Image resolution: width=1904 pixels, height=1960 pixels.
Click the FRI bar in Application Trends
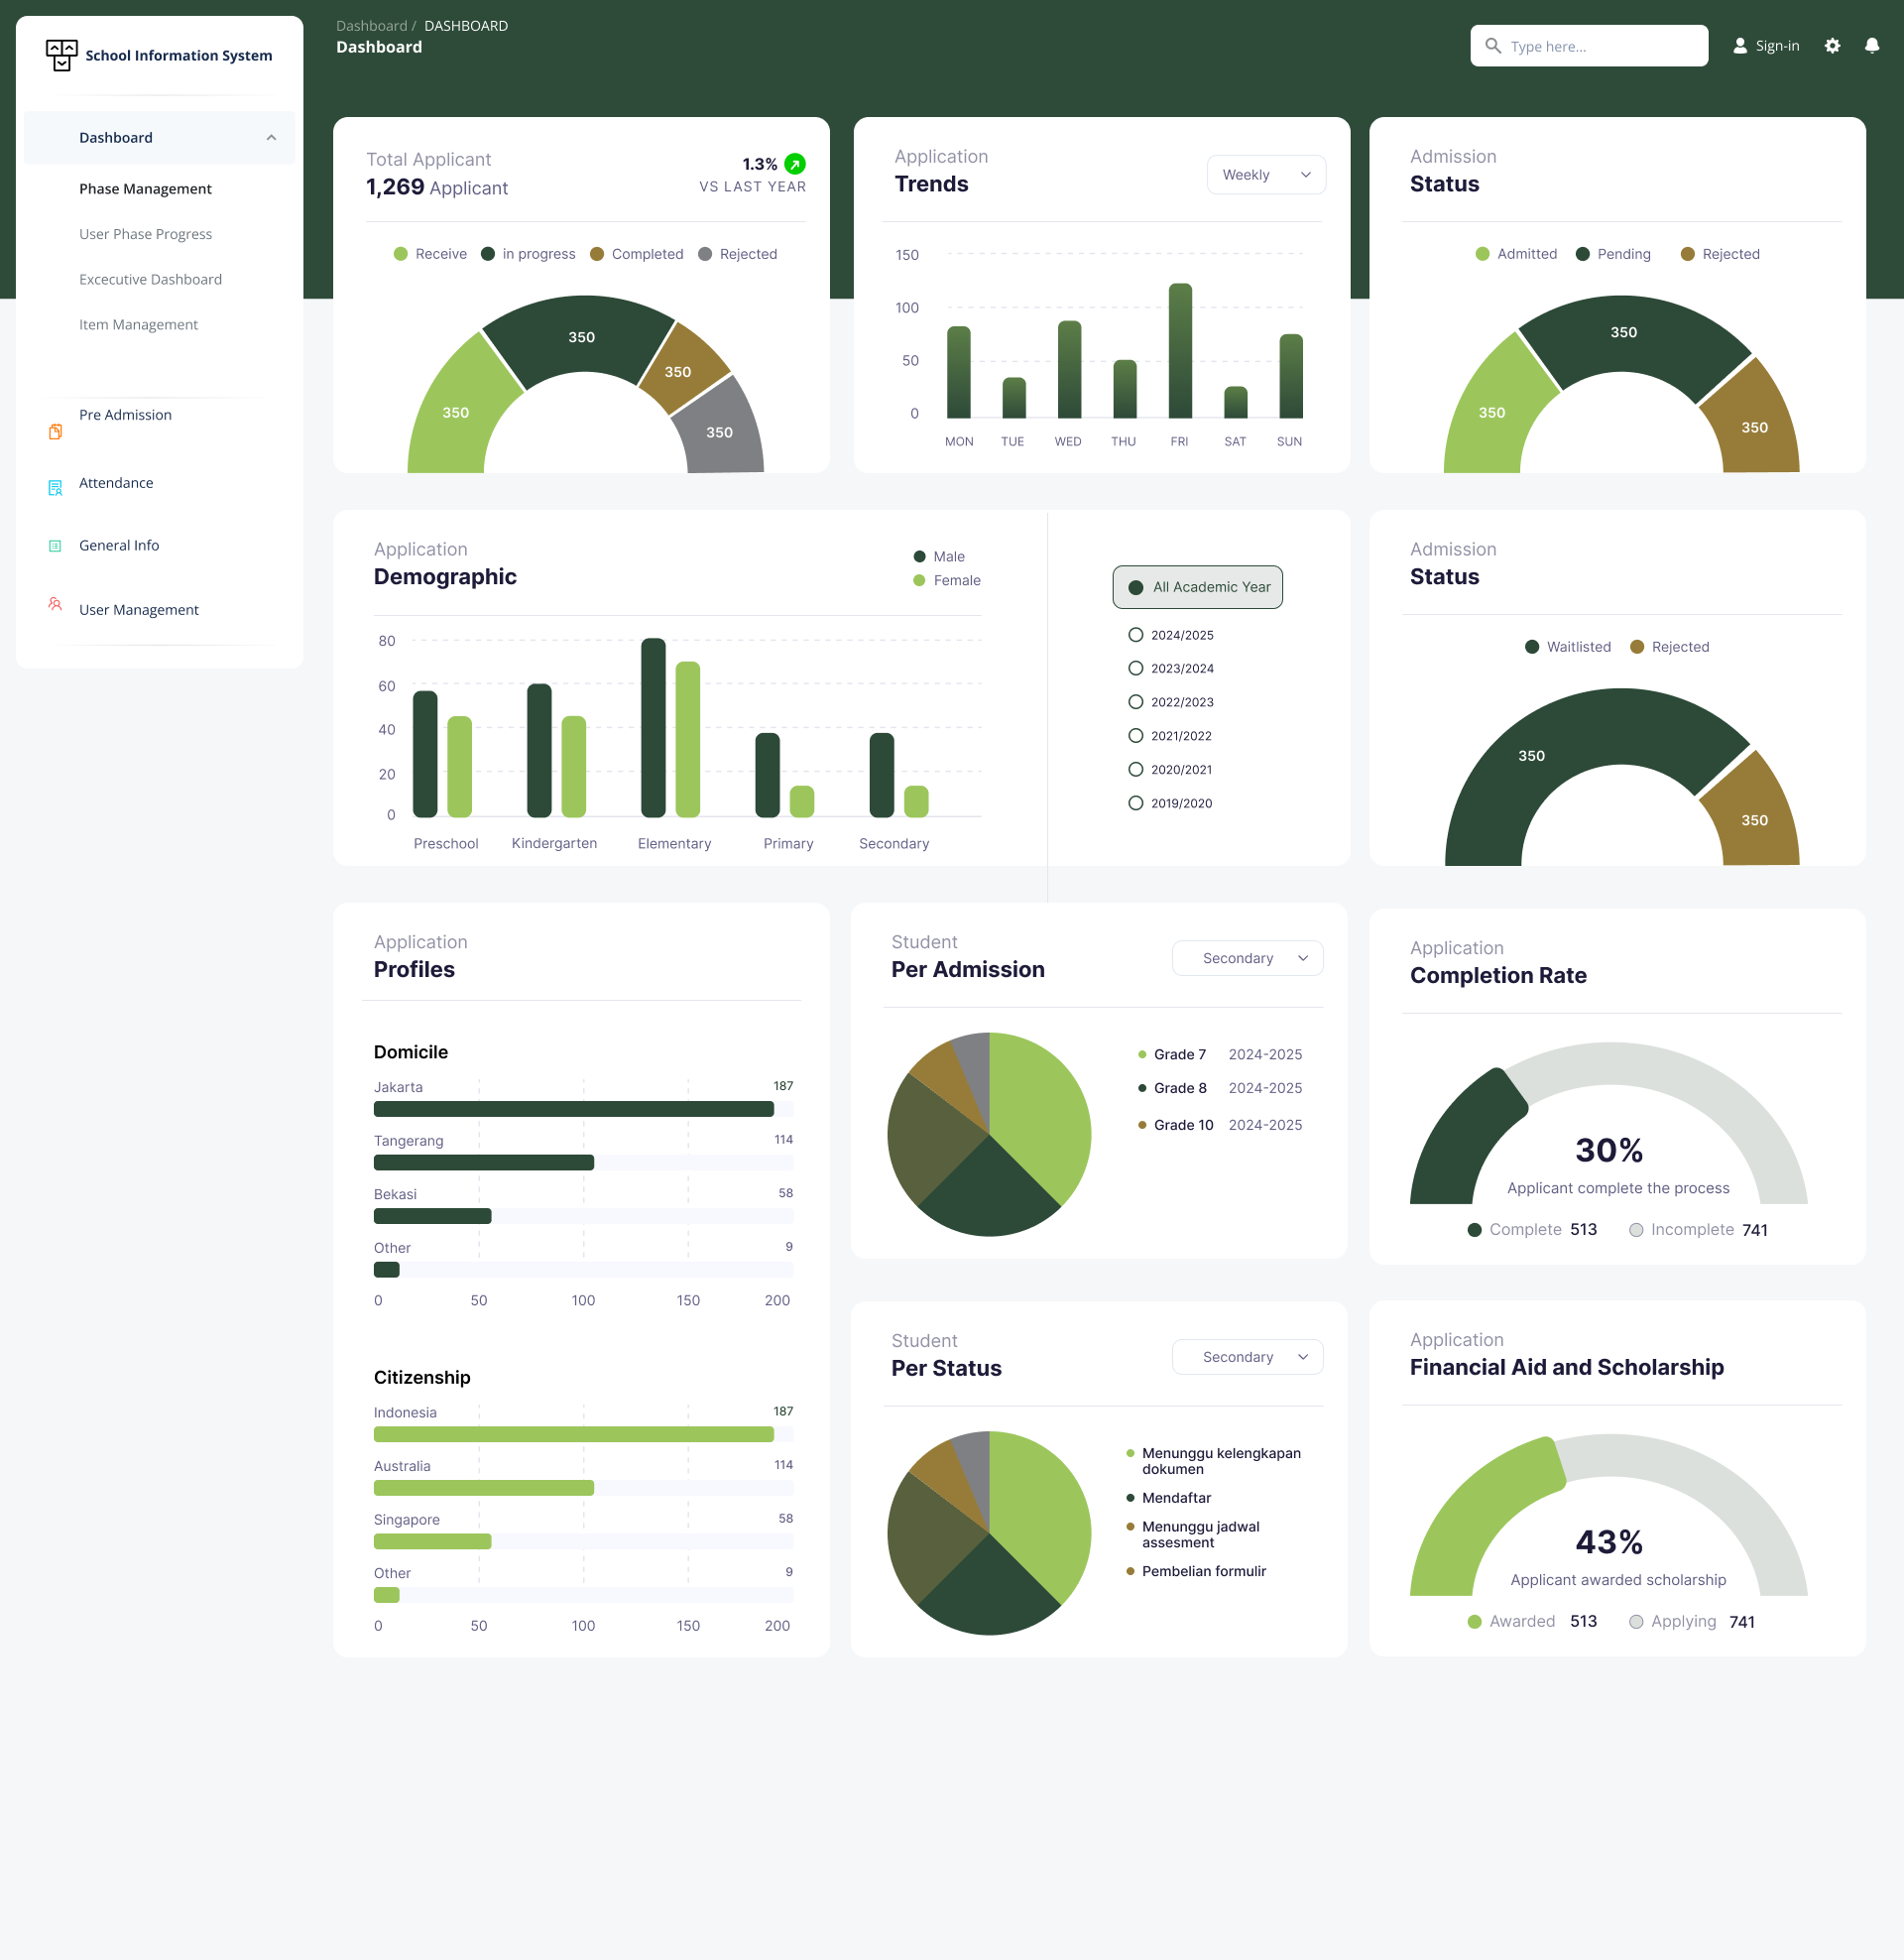pos(1180,350)
